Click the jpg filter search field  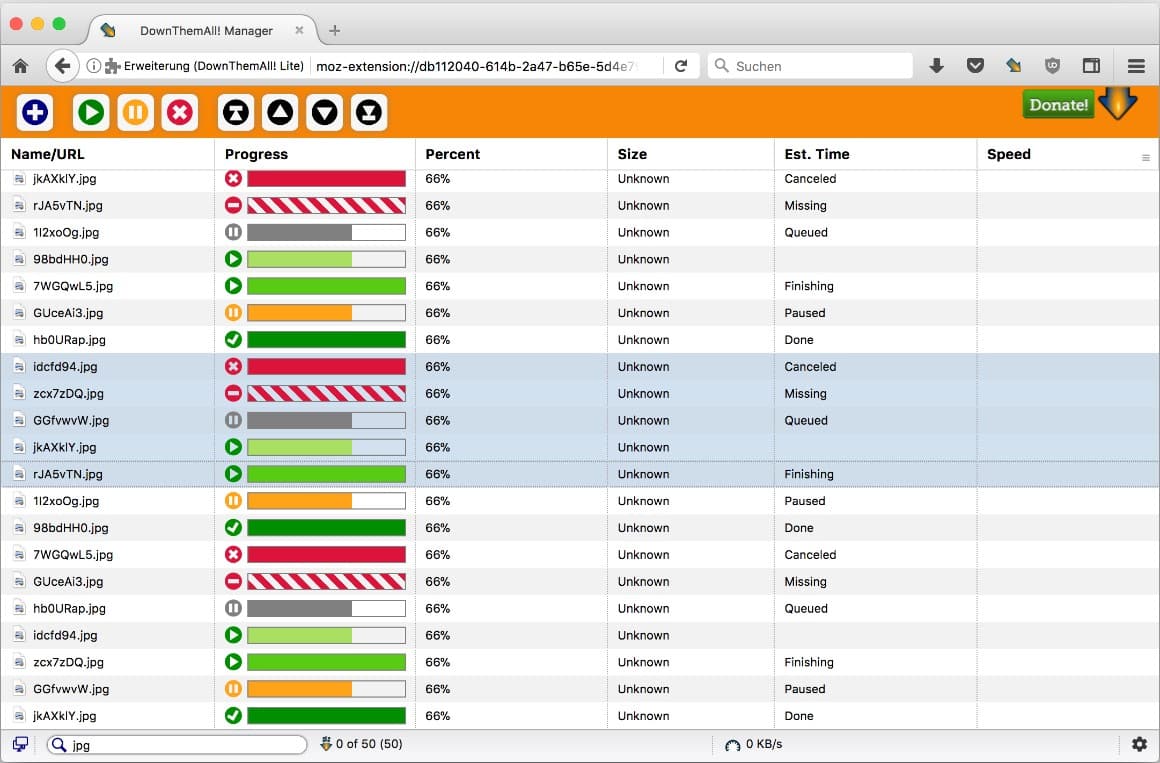[x=177, y=744]
